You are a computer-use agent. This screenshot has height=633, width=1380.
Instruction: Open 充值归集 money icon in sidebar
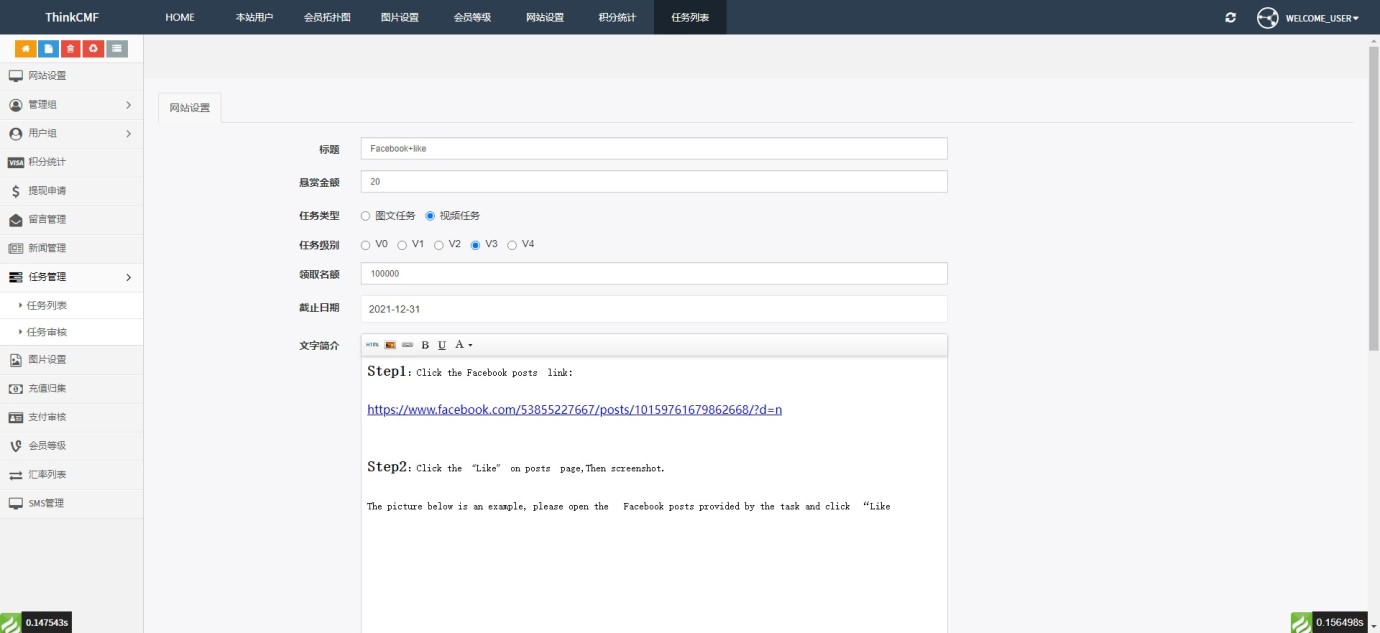[15, 389]
